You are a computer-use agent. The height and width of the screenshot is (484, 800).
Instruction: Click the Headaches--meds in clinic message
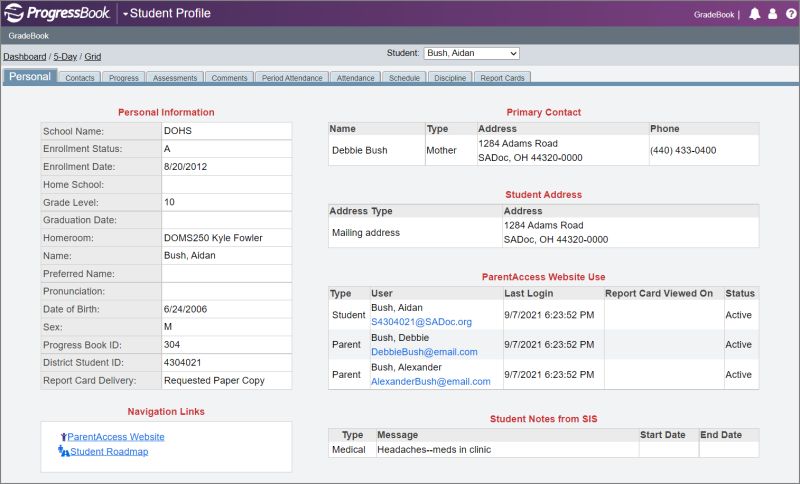pyautogui.click(x=434, y=450)
